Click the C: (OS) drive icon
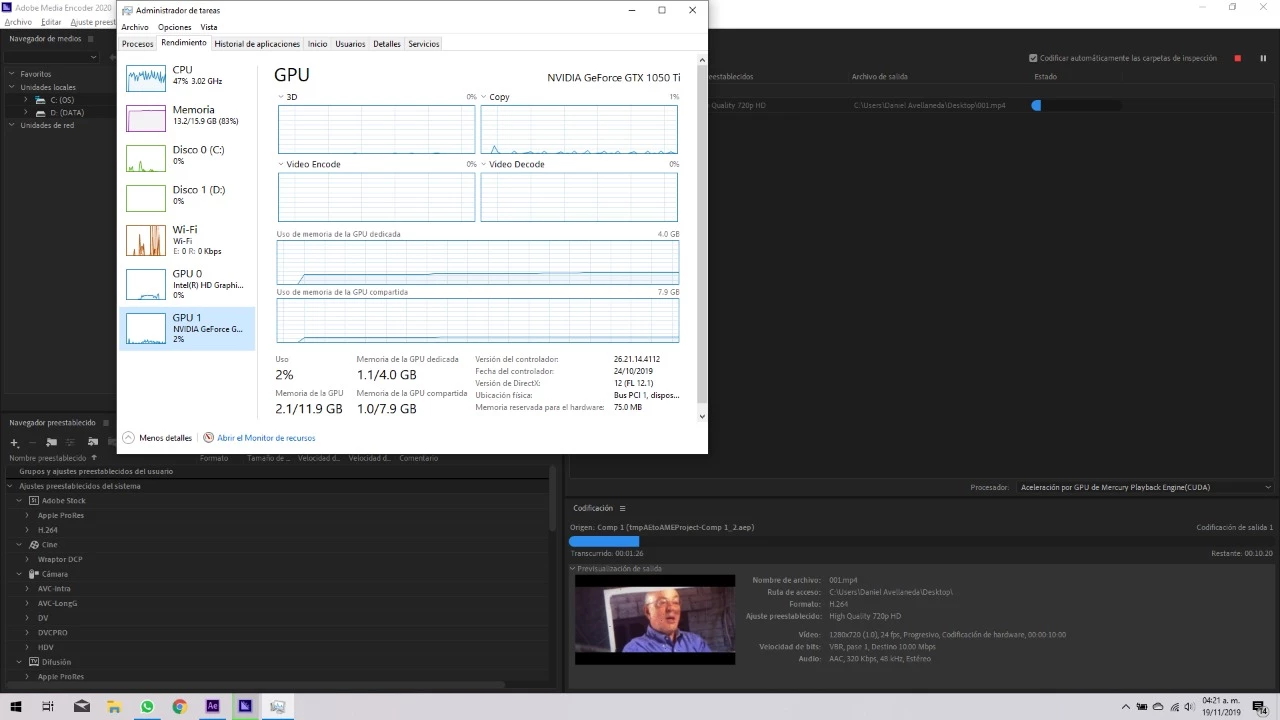Image resolution: width=1280 pixels, height=720 pixels. coord(41,100)
